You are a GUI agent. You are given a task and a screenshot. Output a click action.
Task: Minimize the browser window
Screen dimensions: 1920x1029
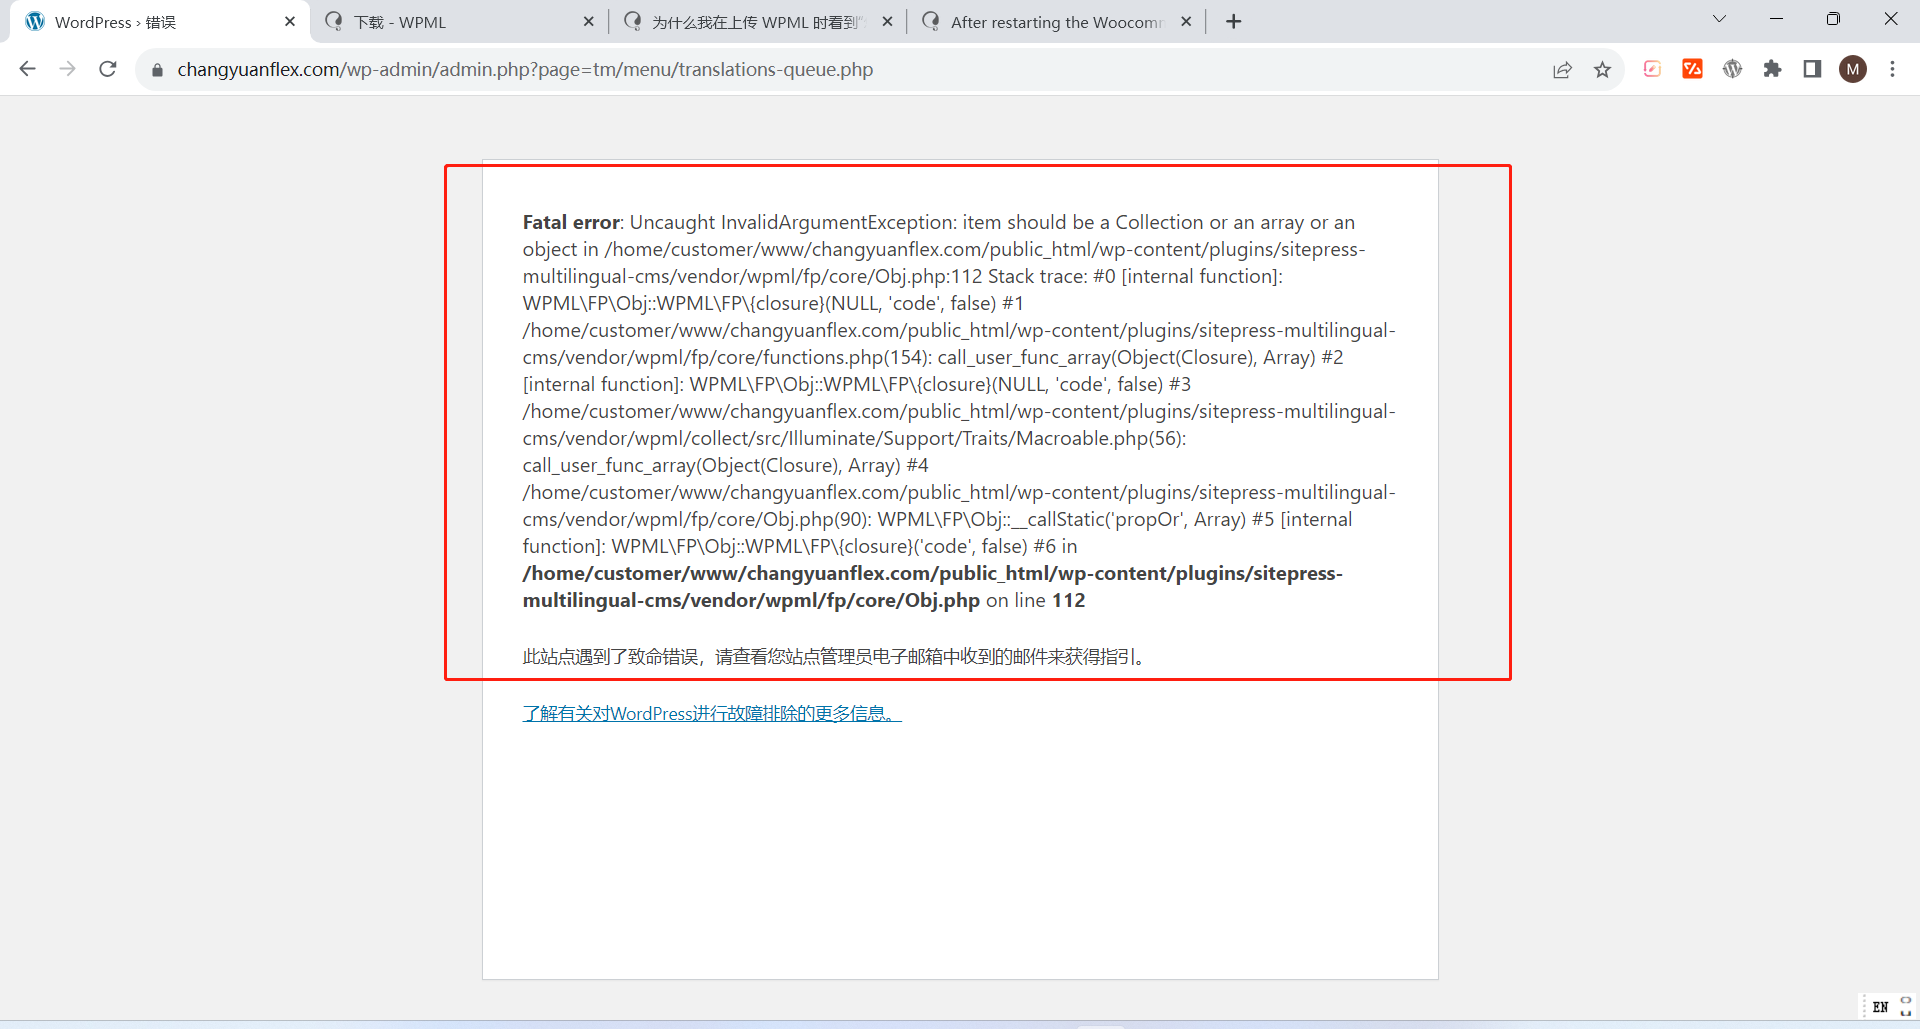[x=1776, y=19]
